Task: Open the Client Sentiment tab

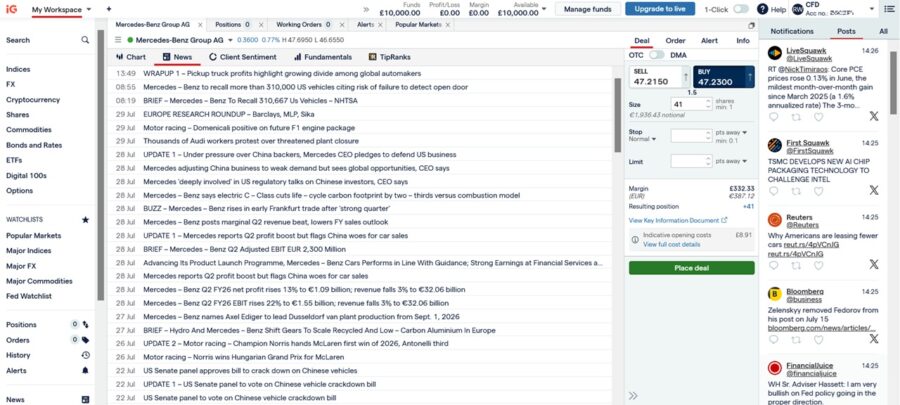Action: click(x=243, y=57)
